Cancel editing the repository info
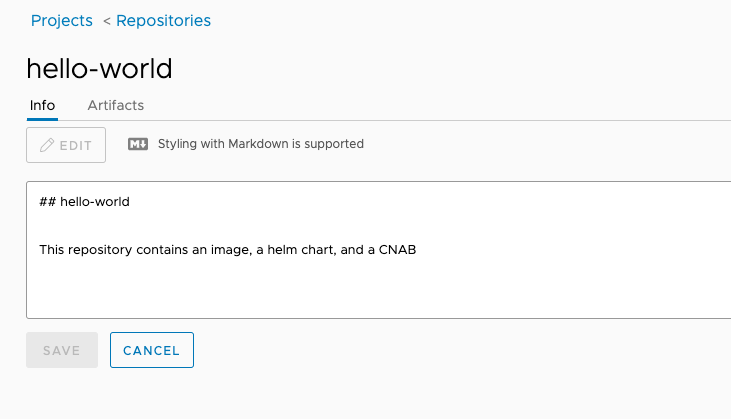 (151, 350)
